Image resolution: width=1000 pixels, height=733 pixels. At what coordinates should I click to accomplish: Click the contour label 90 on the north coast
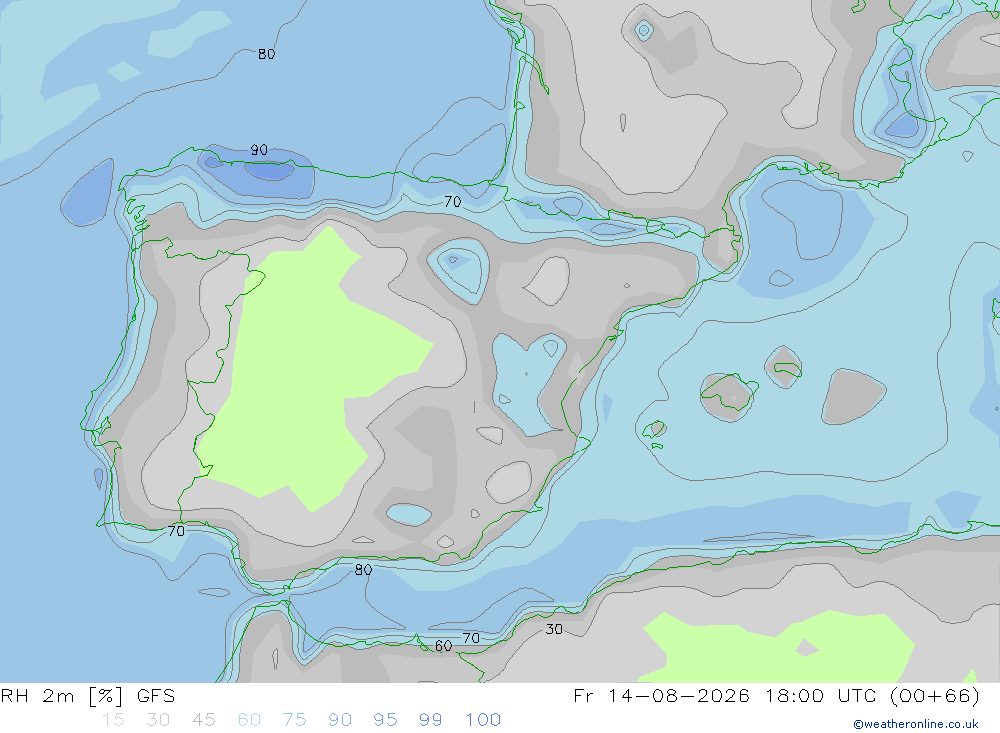click(x=259, y=150)
